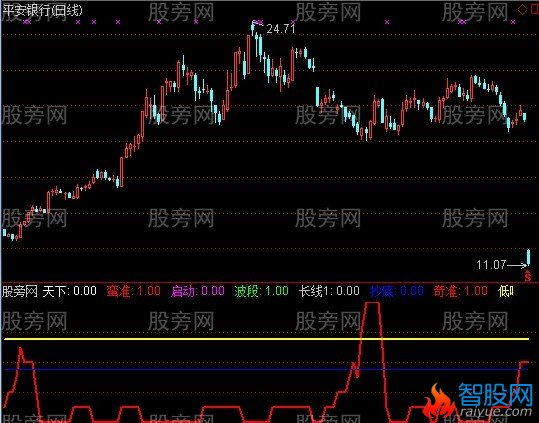Select the 长线1: 0.00 indicator value
The width and height of the screenshot is (539, 423).
click(x=329, y=291)
